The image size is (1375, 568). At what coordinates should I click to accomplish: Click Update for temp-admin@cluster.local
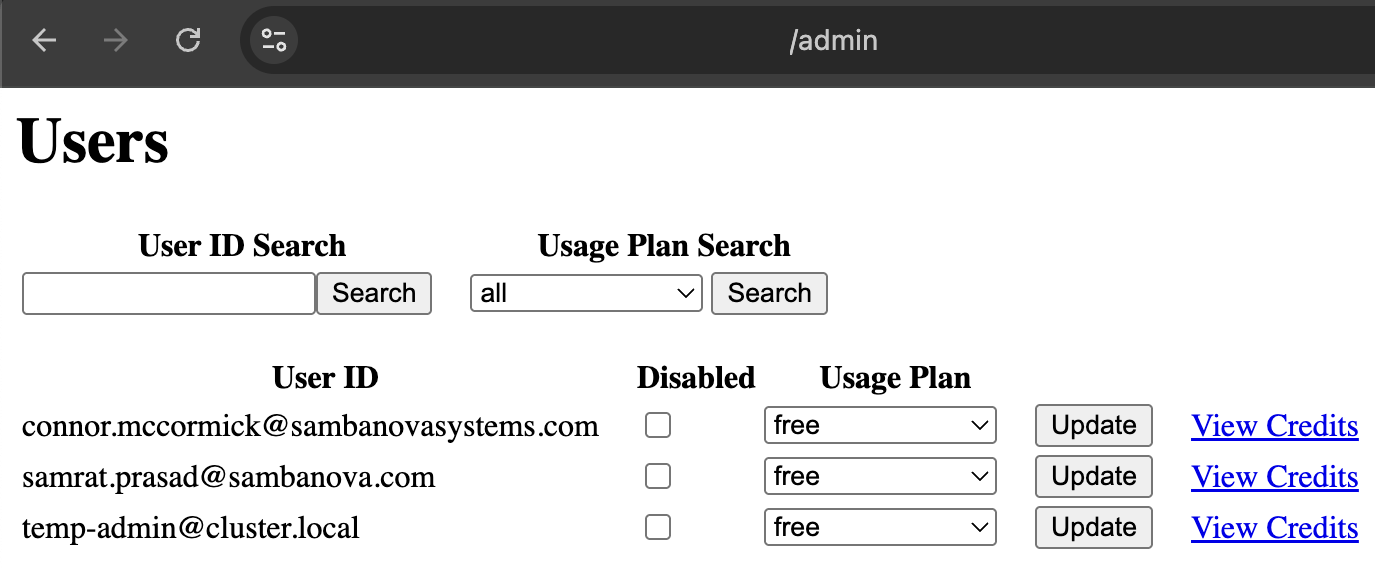[1094, 527]
